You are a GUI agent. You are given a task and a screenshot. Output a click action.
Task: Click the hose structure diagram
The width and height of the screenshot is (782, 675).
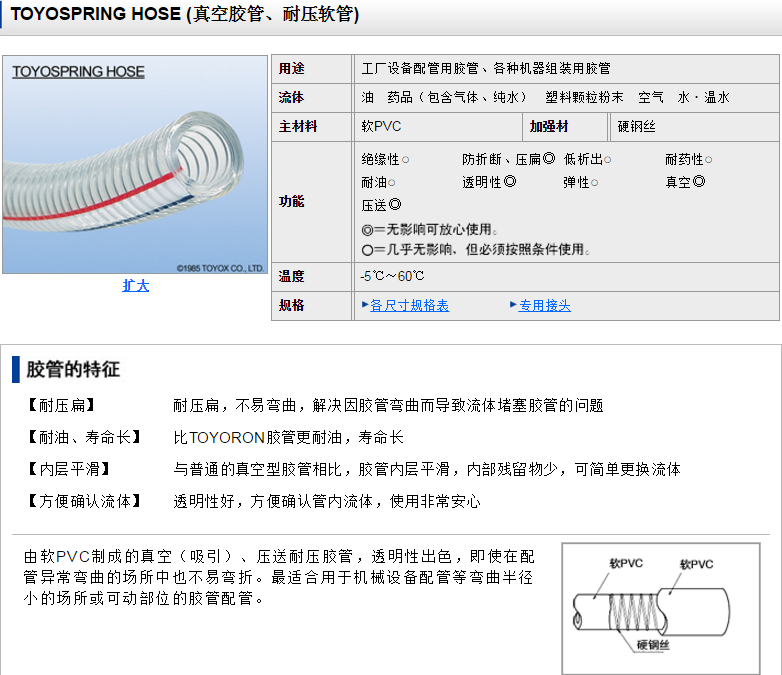point(661,609)
